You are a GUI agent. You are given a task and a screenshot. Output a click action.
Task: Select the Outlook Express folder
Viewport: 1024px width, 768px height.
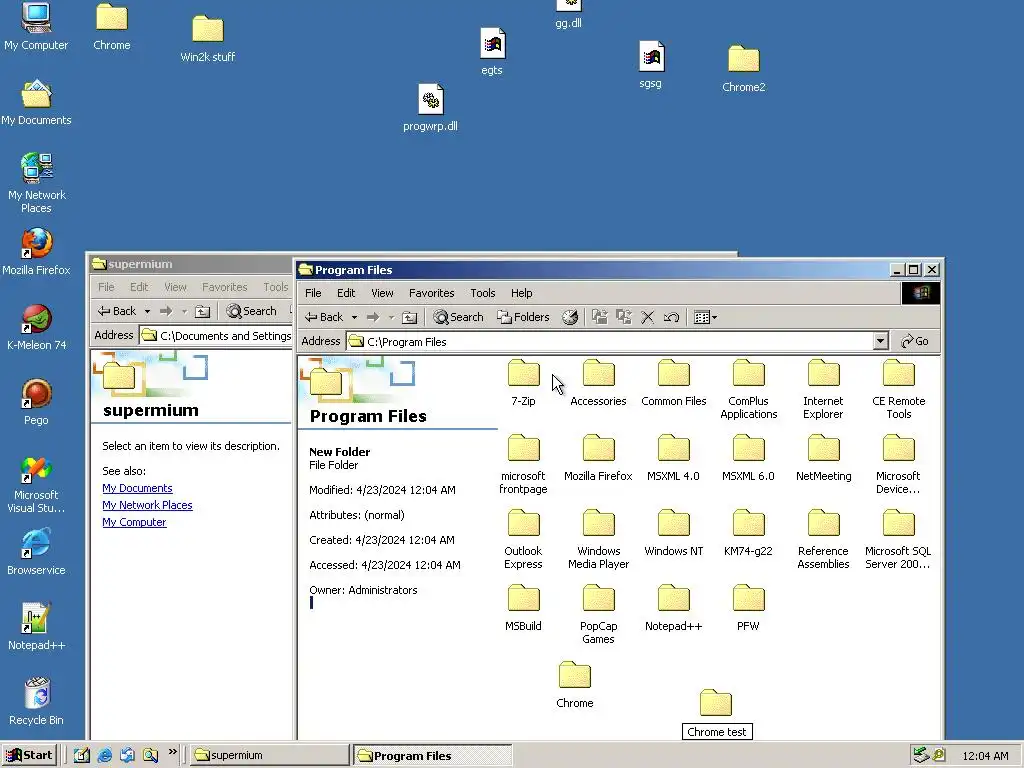point(523,540)
